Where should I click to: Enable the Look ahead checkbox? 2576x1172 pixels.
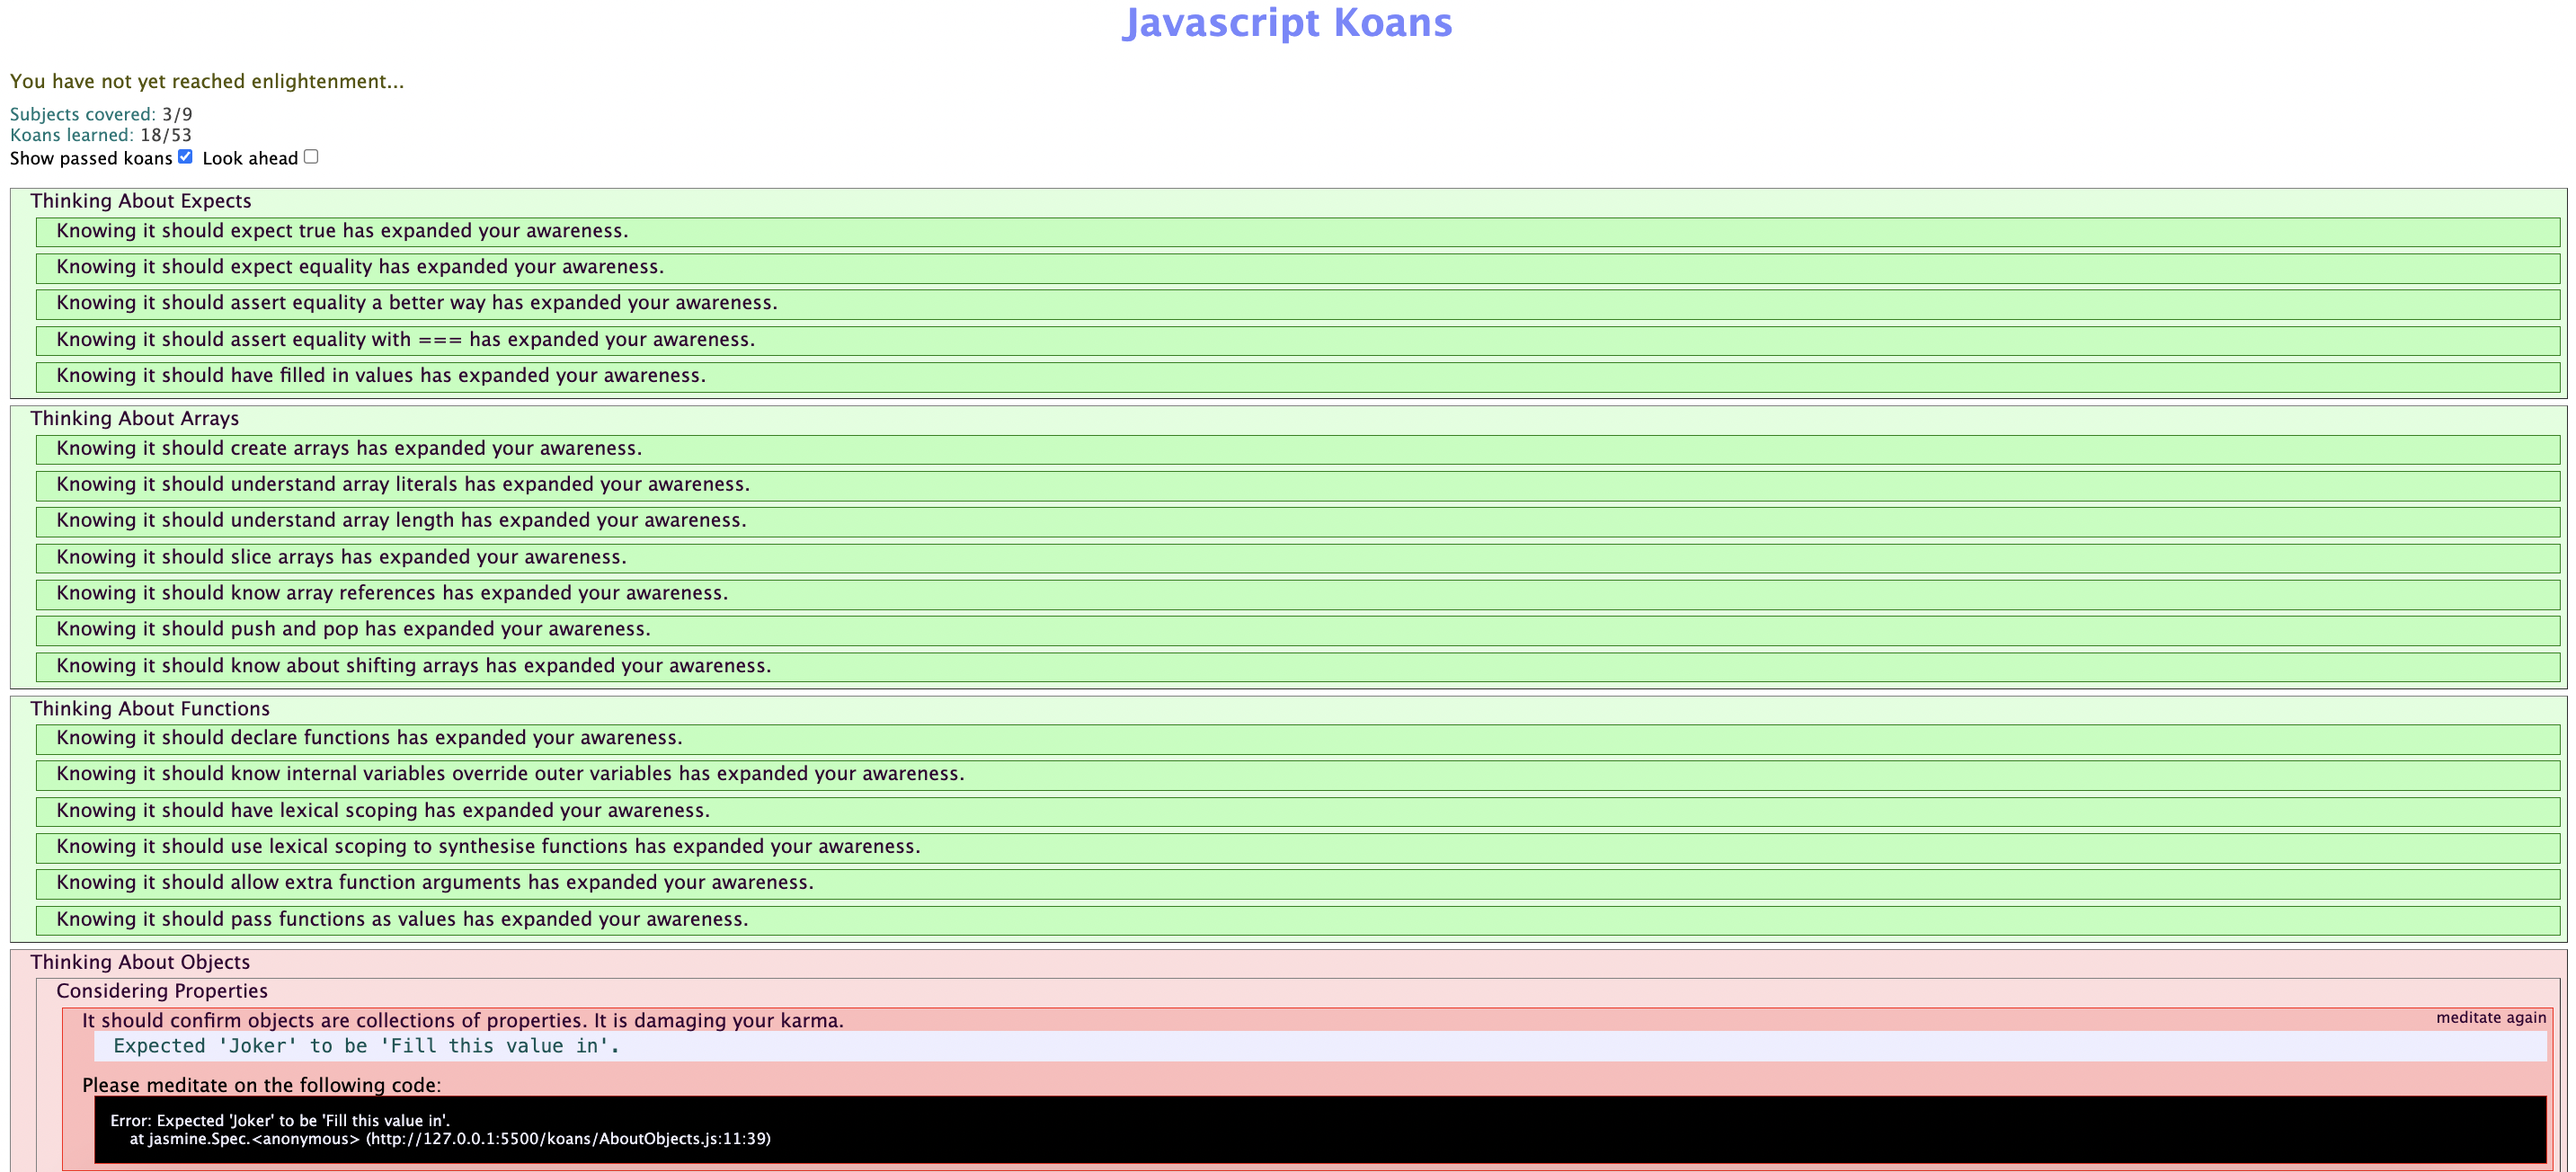[311, 156]
